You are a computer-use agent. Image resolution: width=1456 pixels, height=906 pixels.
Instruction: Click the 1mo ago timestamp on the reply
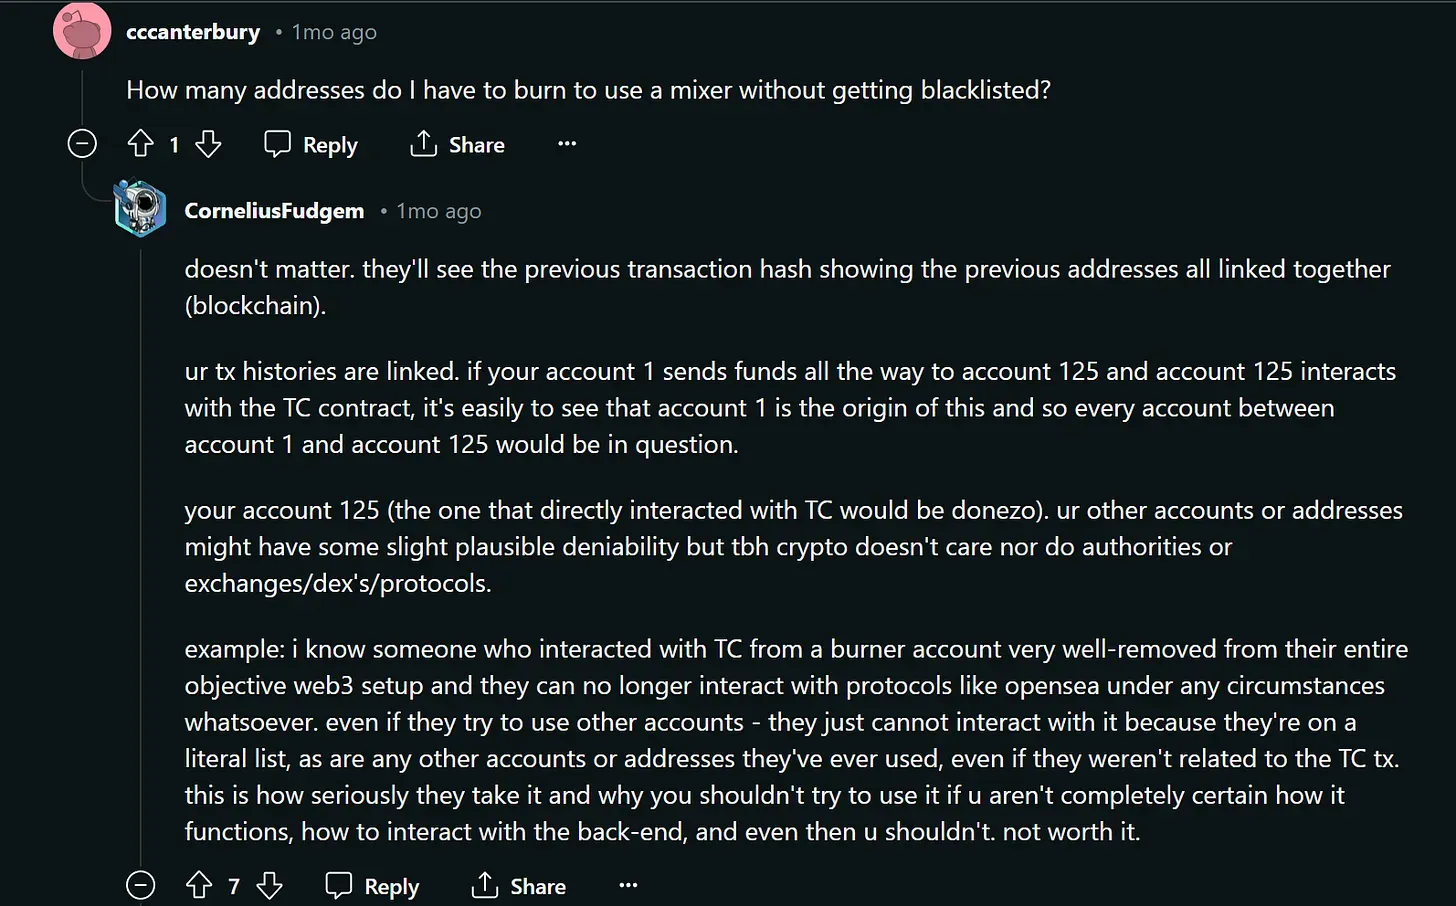[x=438, y=210]
